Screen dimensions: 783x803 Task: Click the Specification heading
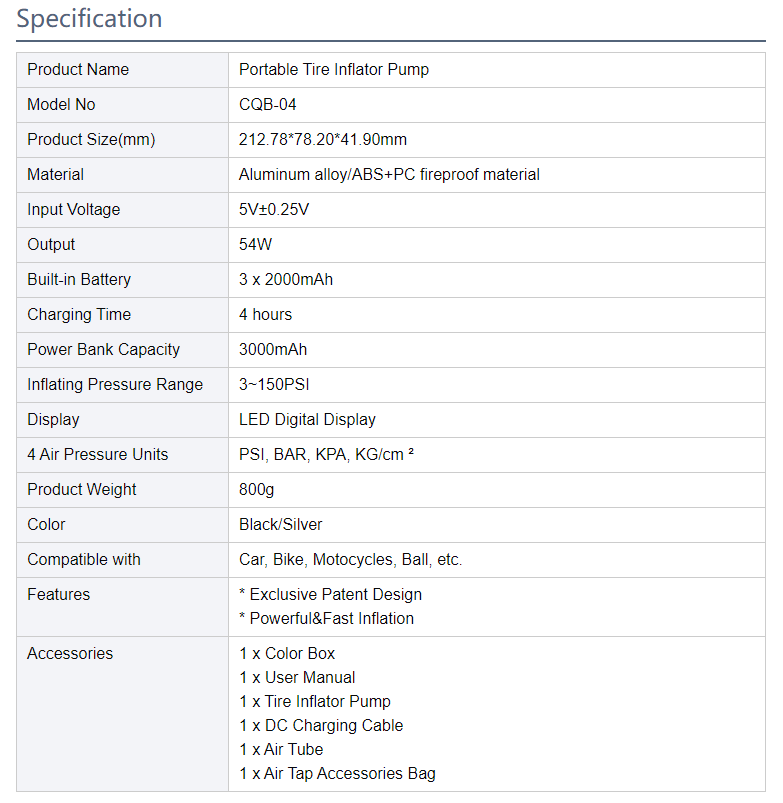tap(89, 19)
